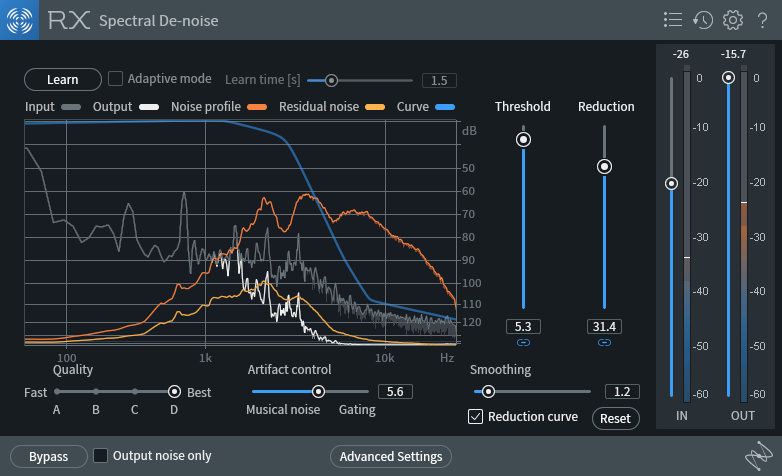The height and width of the screenshot is (476, 782).
Task: Click the Learn time slider handle
Action: click(x=331, y=80)
